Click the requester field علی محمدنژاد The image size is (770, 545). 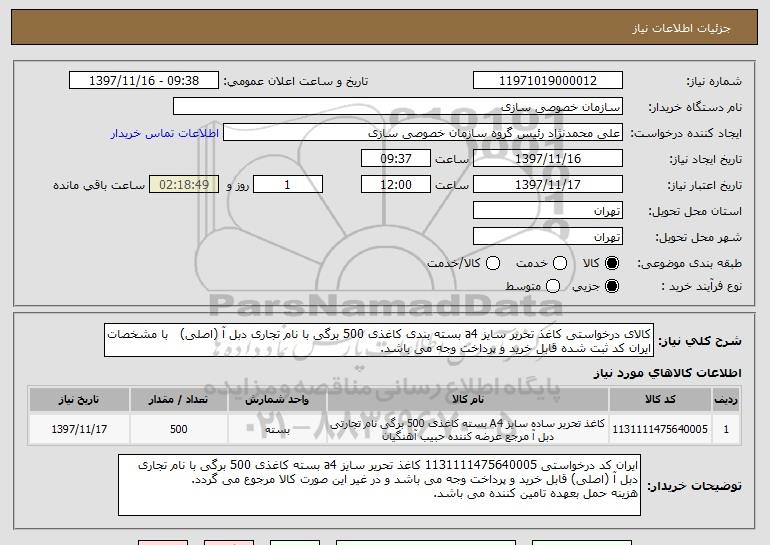point(423,133)
